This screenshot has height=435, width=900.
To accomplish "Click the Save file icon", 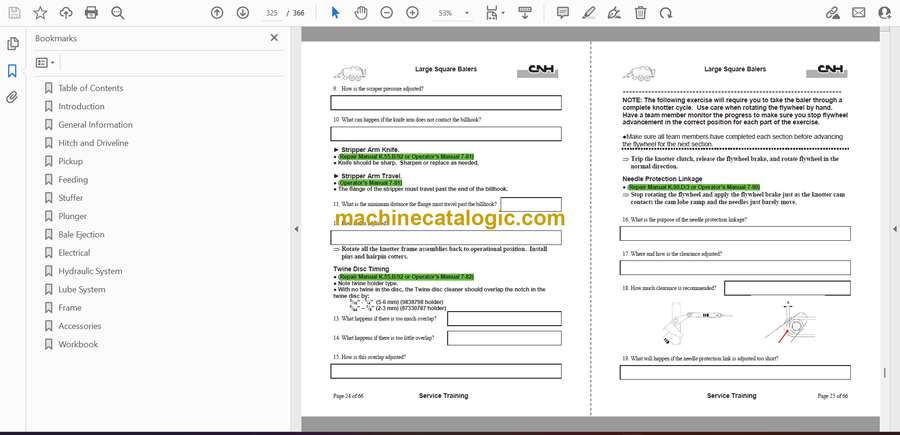I will click(x=14, y=13).
